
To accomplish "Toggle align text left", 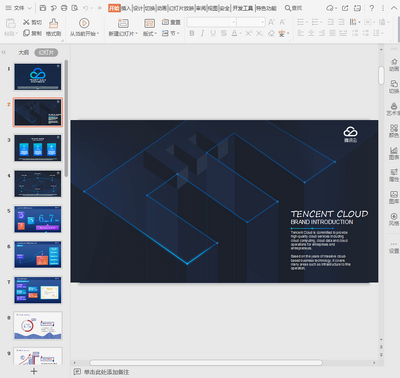I will click(x=301, y=33).
